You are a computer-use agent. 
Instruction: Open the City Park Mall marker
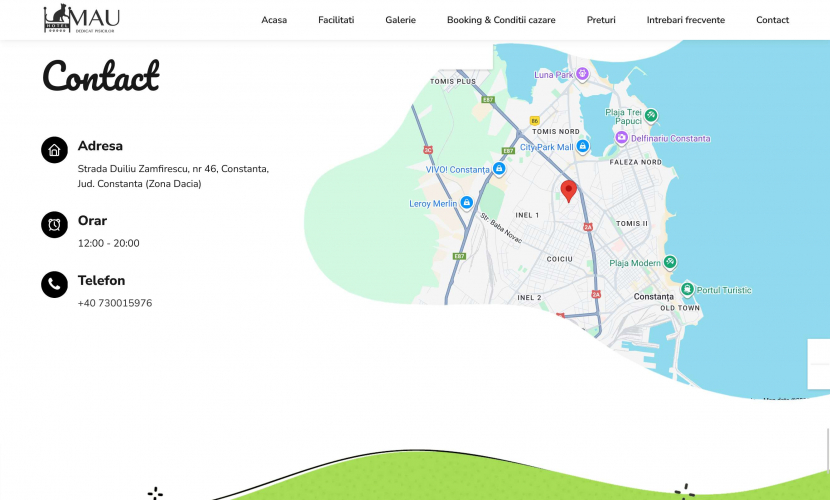(582, 146)
